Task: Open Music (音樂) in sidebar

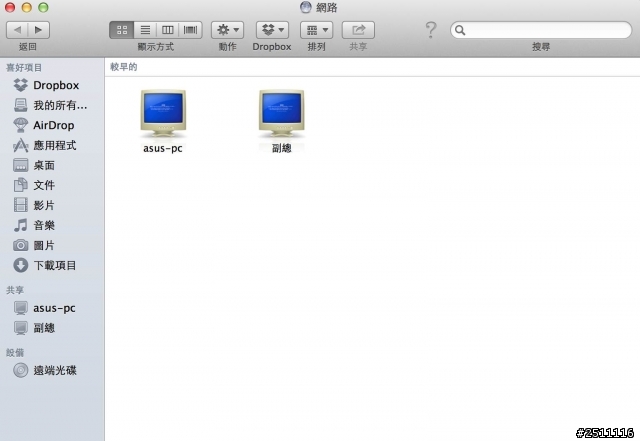Action: click(52, 225)
